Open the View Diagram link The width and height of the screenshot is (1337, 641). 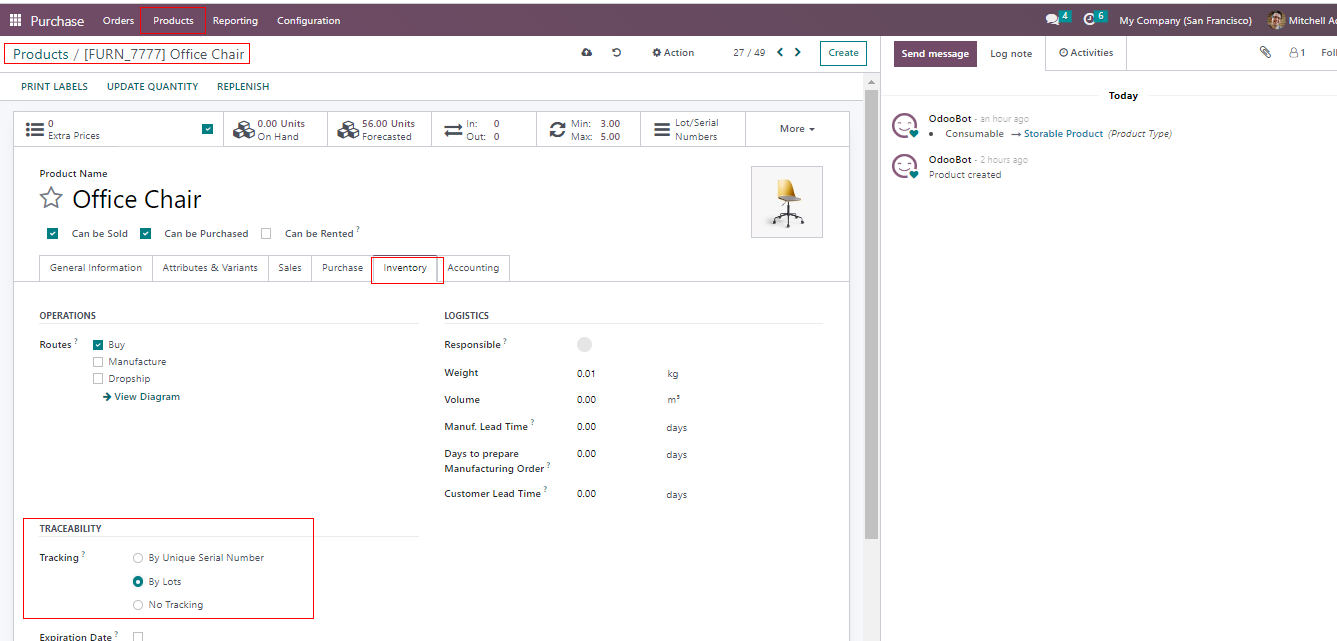(142, 397)
